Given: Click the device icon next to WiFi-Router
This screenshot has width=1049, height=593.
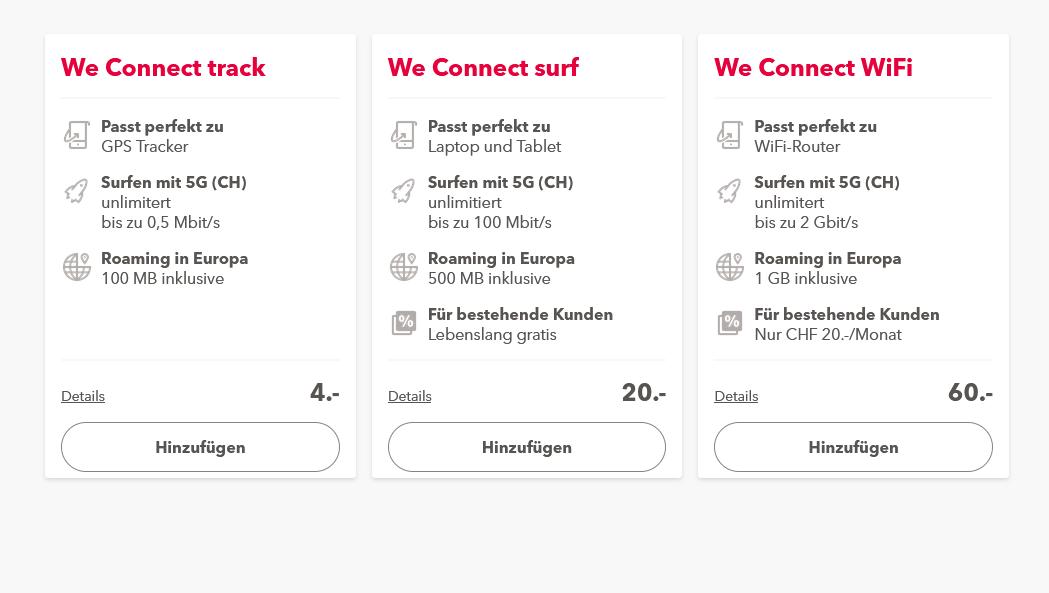Looking at the screenshot, I should tap(730, 135).
